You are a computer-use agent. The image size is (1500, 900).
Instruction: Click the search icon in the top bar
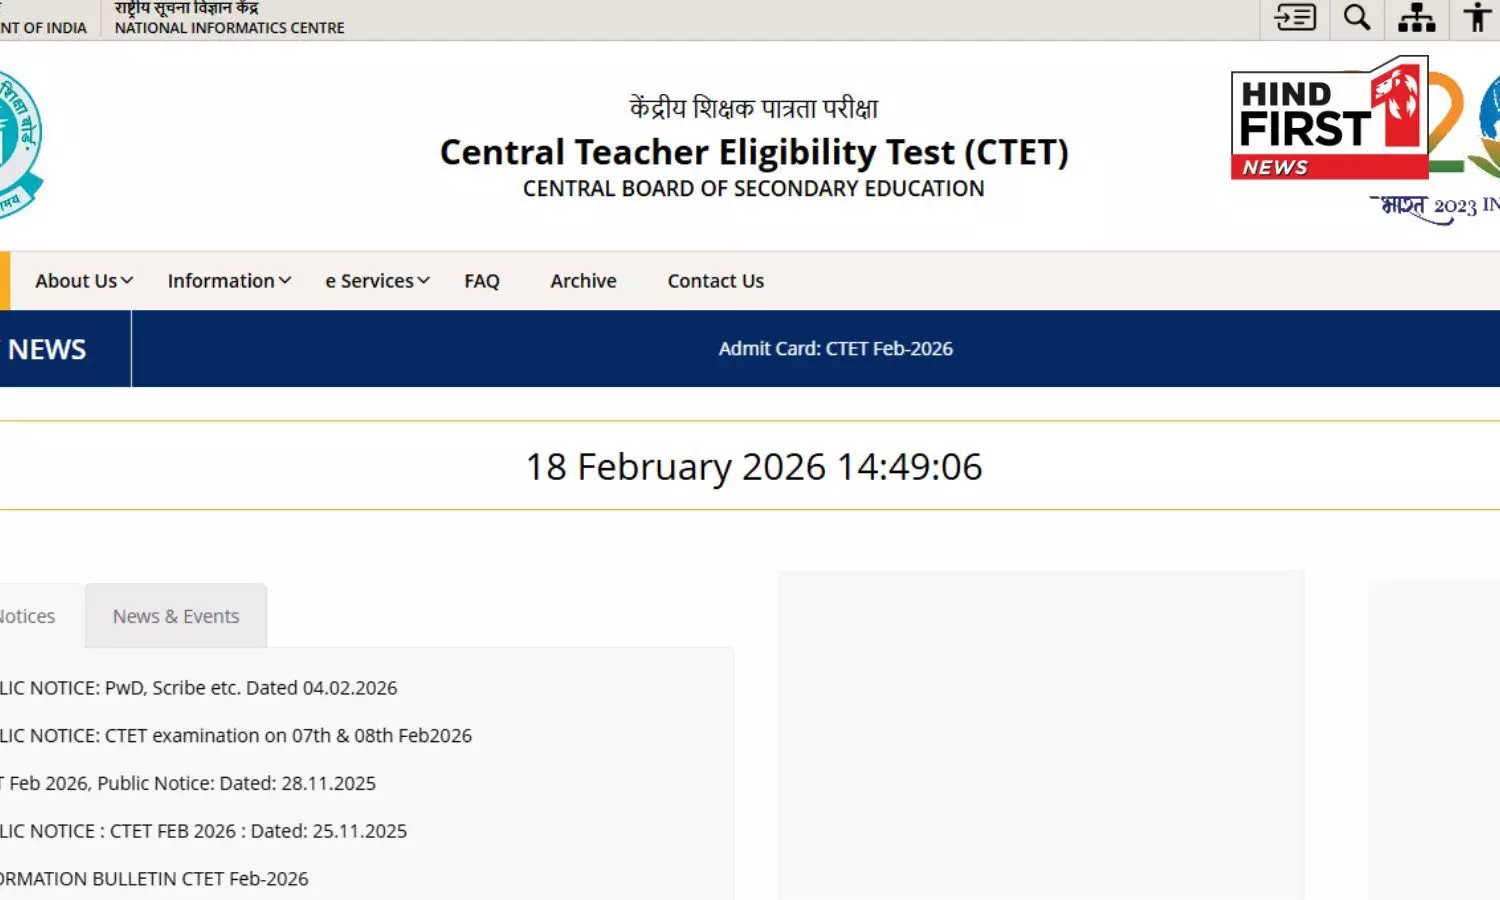(x=1356, y=17)
